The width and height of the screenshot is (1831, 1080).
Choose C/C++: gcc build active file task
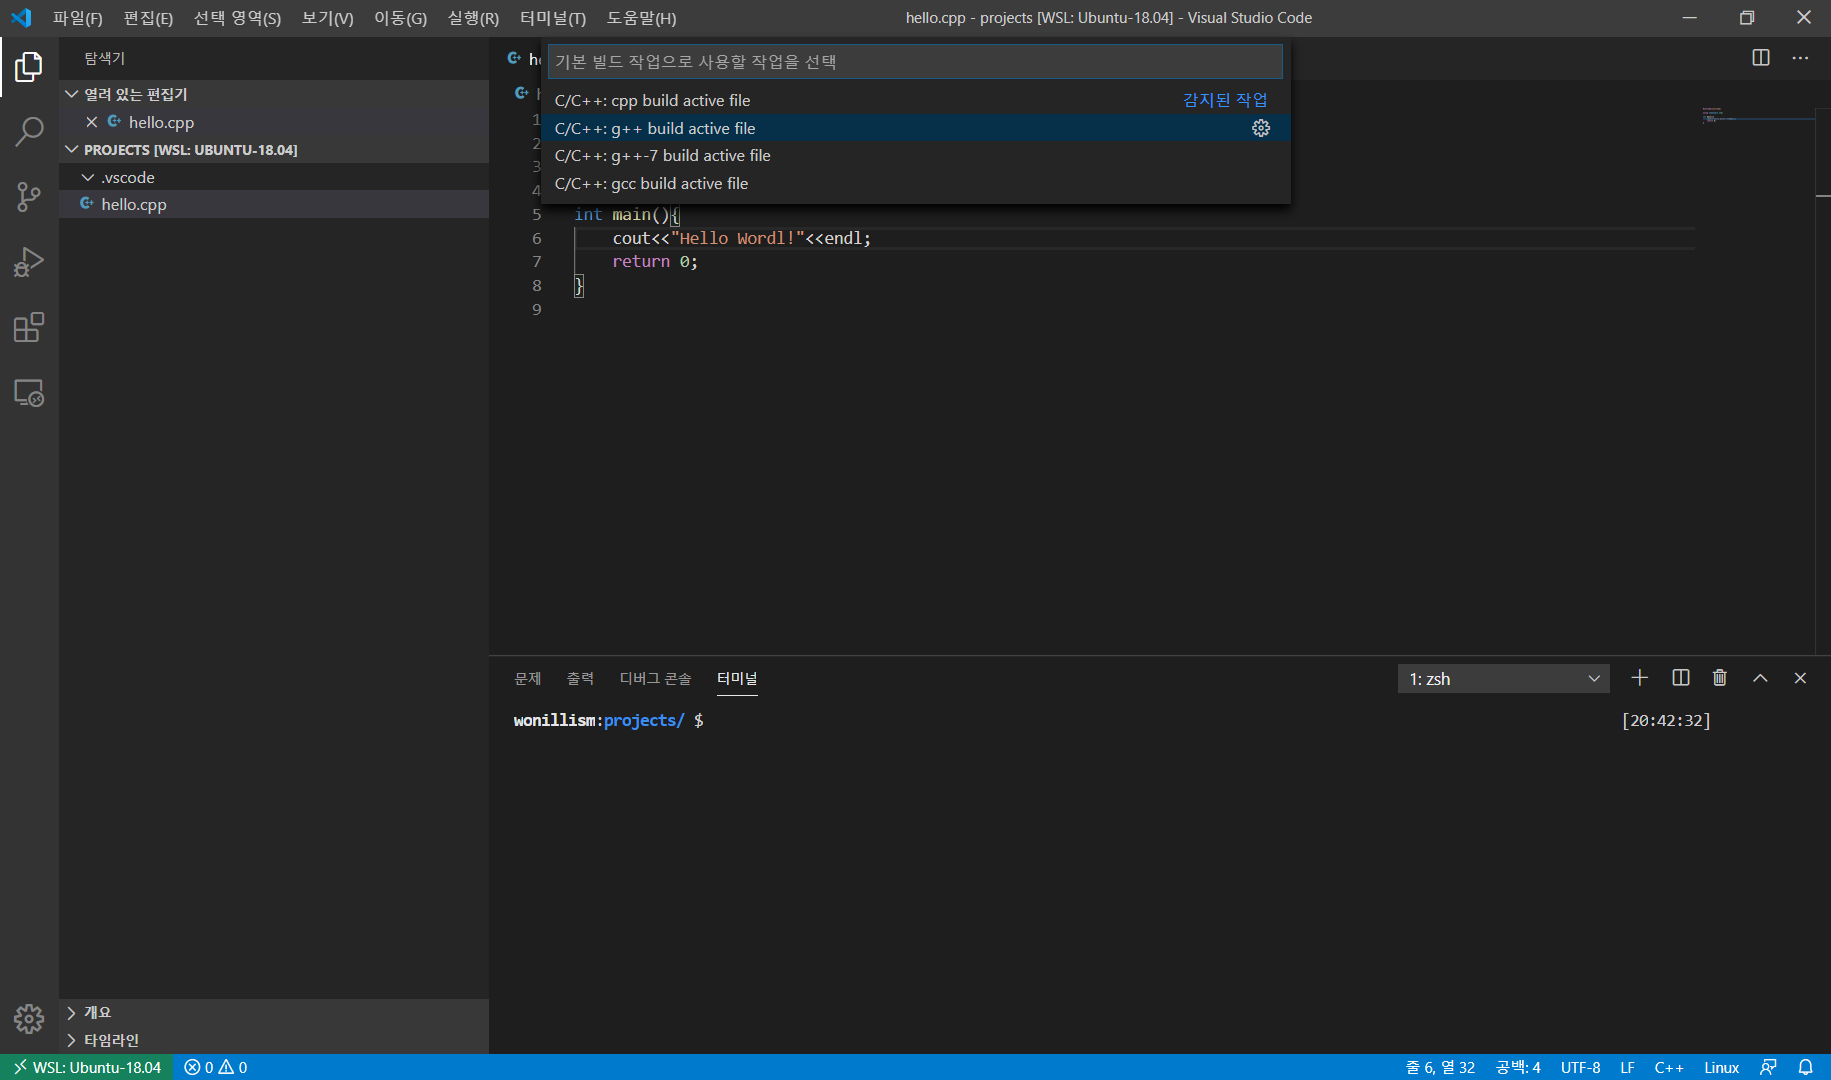coord(915,183)
